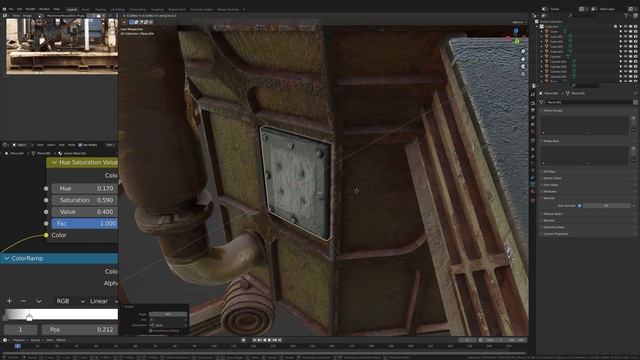Screen dimensions: 640x360
Task: Open the Keying popover in timeline
Action: (35, 340)
